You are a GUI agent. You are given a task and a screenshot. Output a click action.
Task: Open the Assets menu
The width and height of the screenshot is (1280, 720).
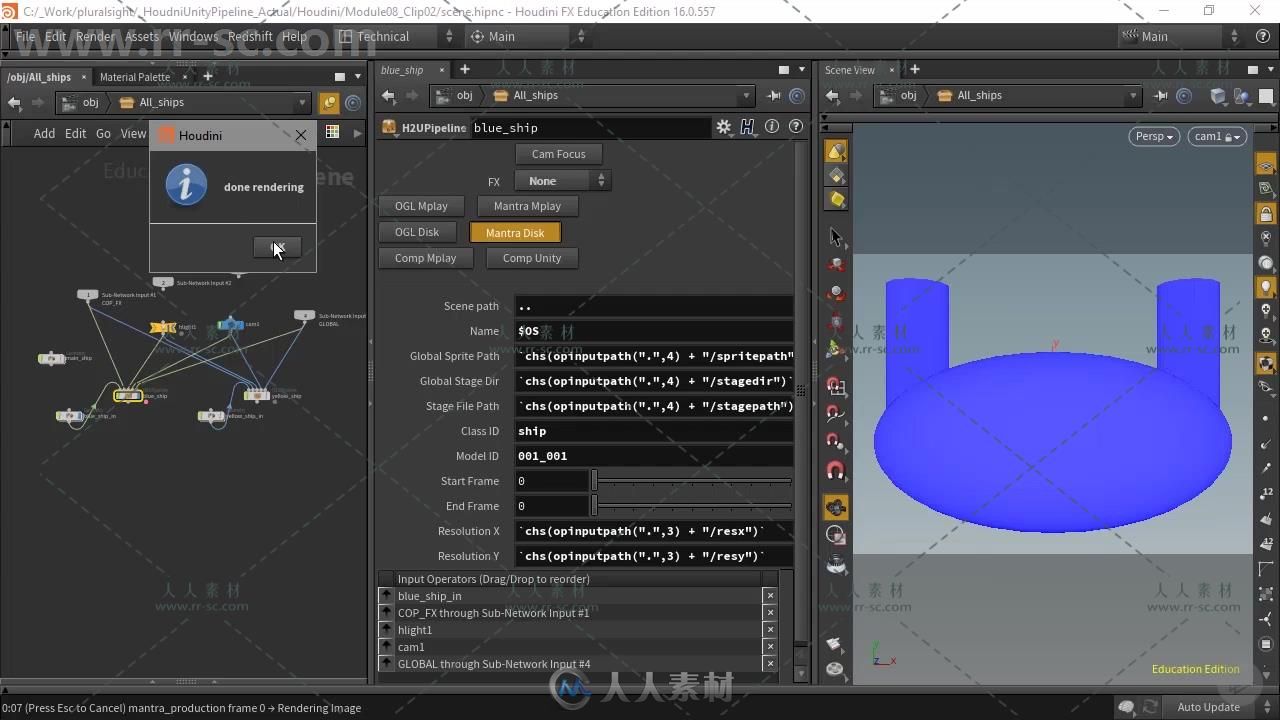(142, 36)
